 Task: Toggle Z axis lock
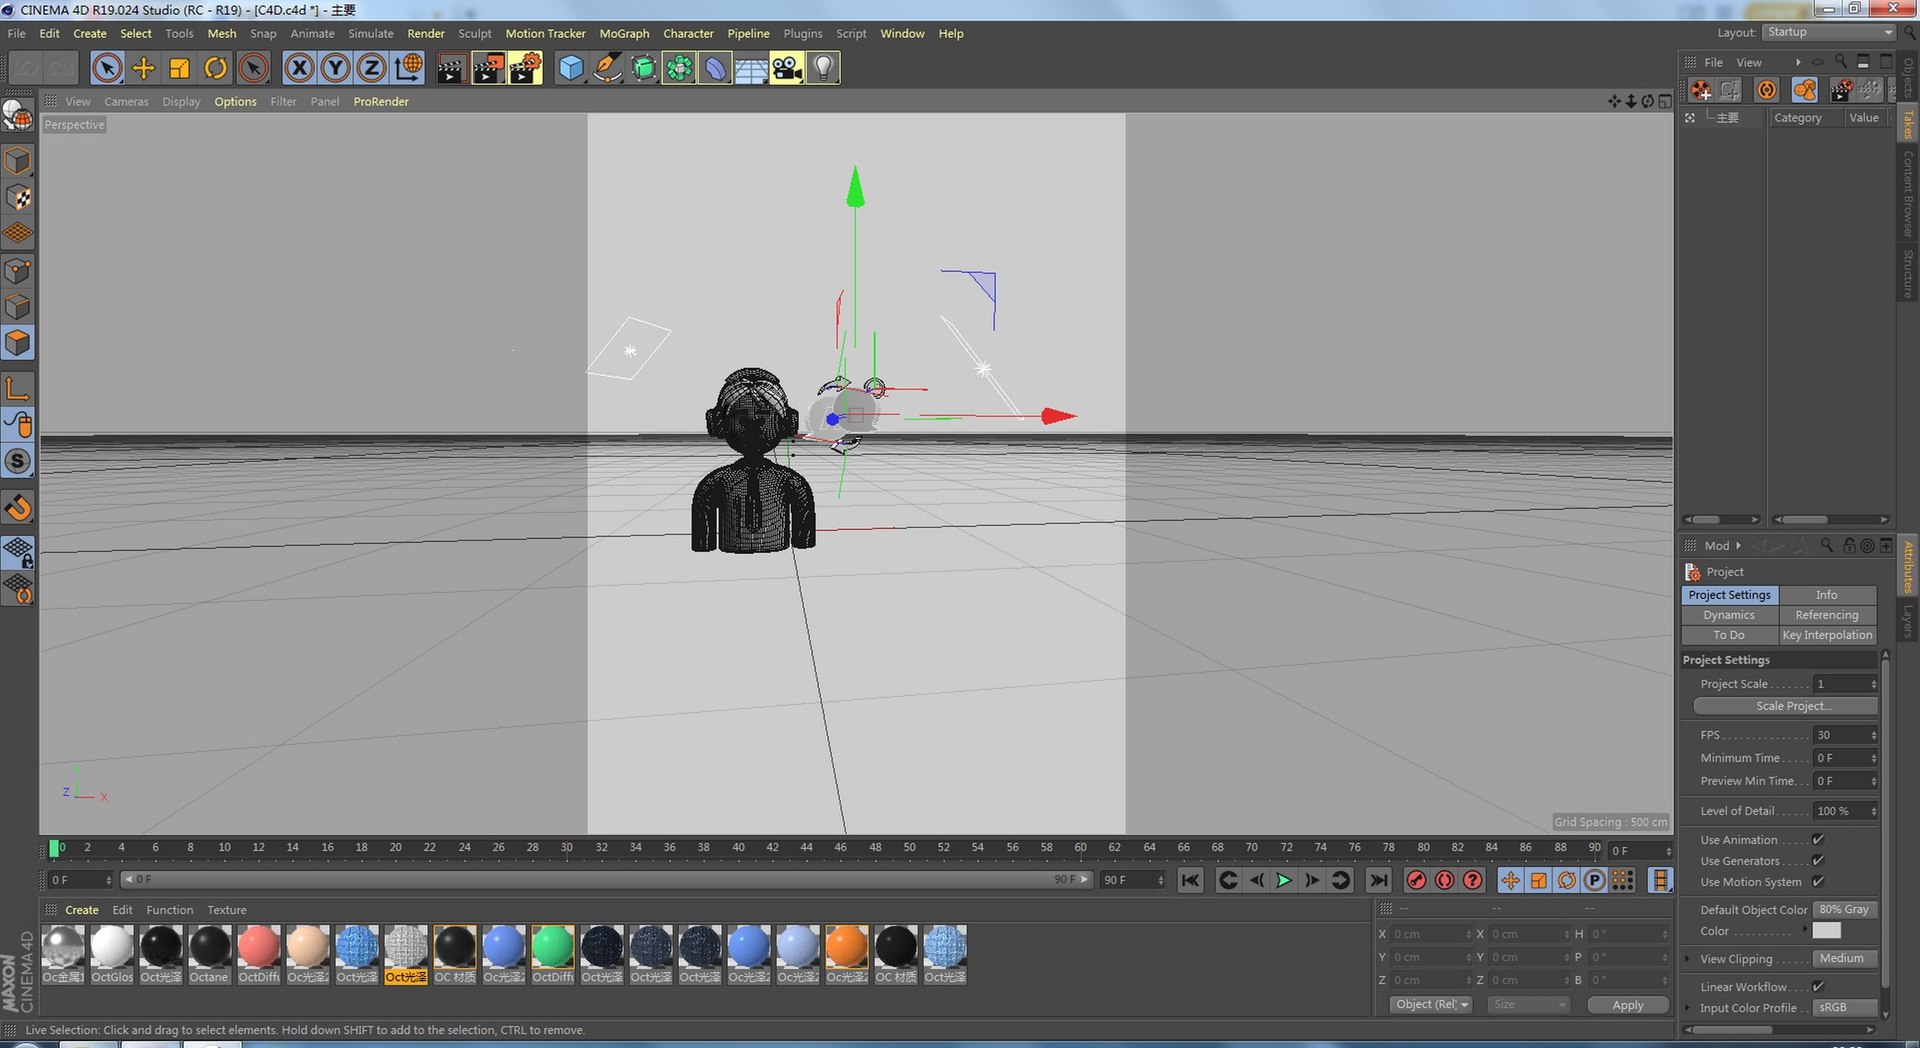371,68
